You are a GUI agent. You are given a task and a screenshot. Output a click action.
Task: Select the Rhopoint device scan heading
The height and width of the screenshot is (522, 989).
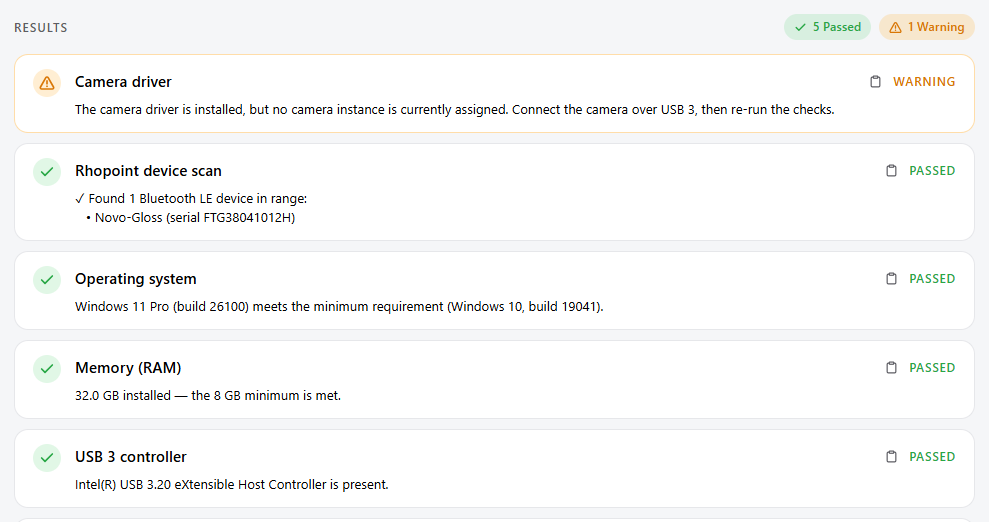(148, 171)
